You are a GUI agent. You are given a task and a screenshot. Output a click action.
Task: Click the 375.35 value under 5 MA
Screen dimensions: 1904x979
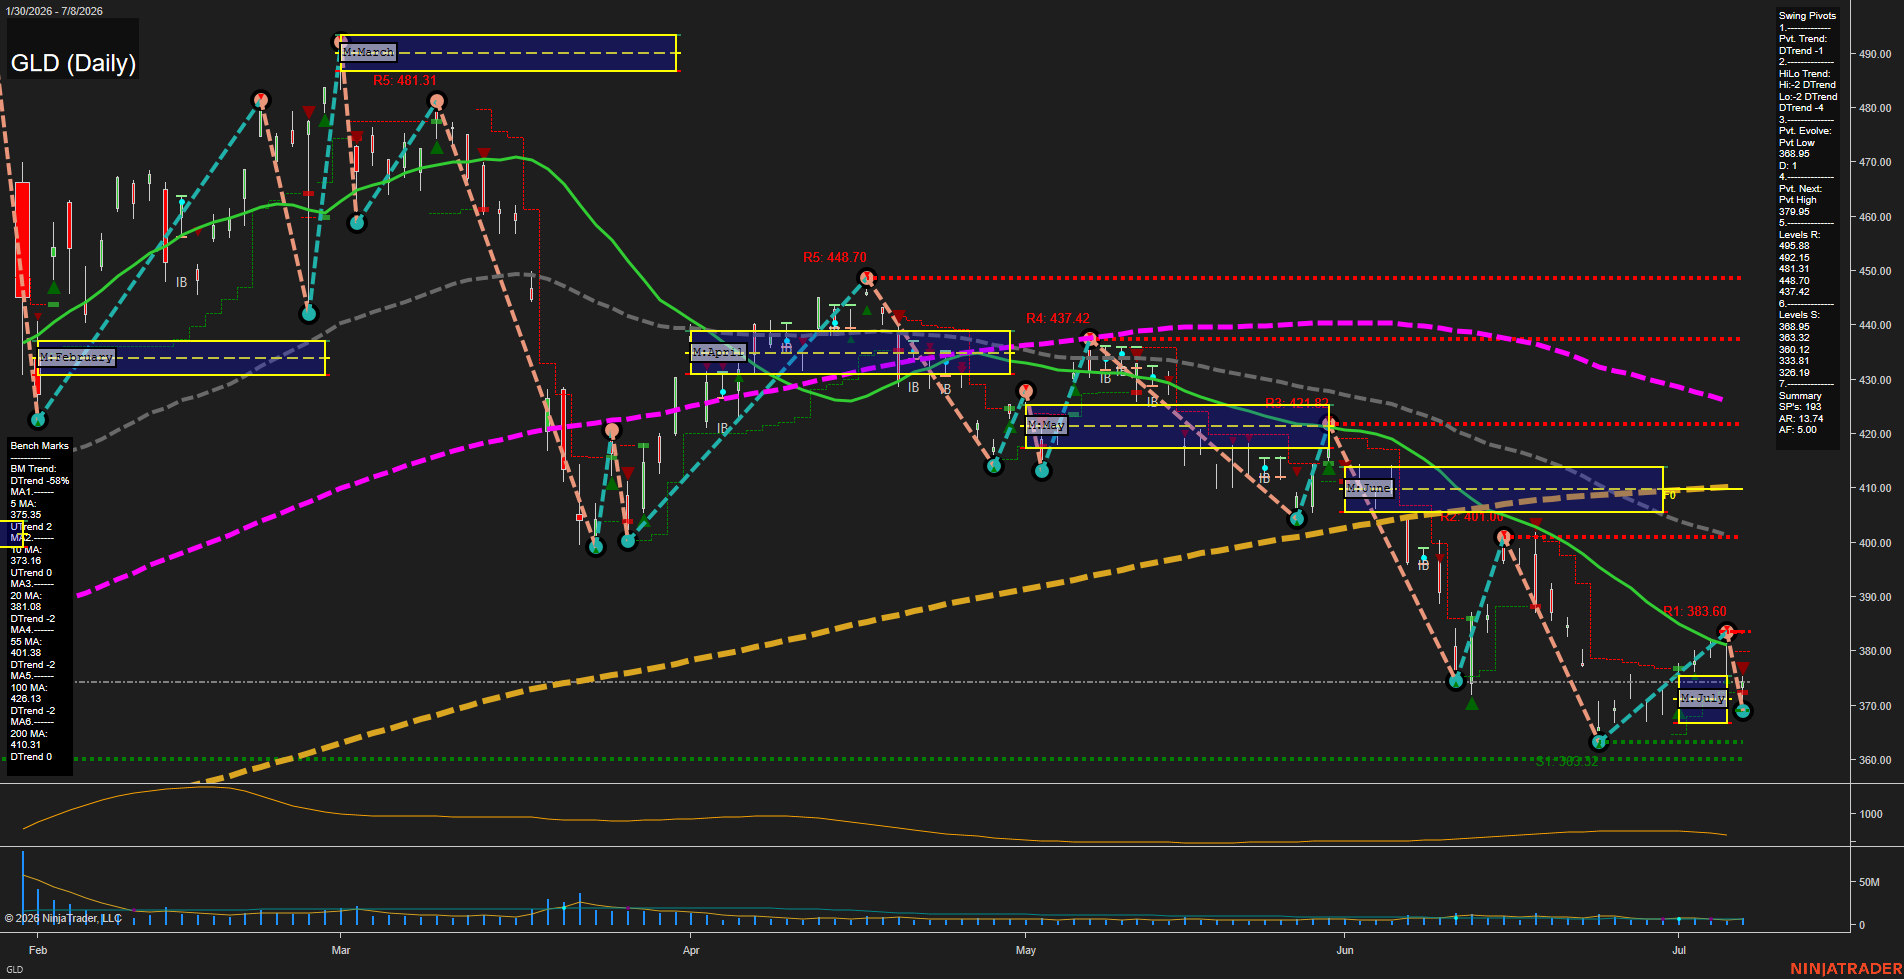(26, 515)
